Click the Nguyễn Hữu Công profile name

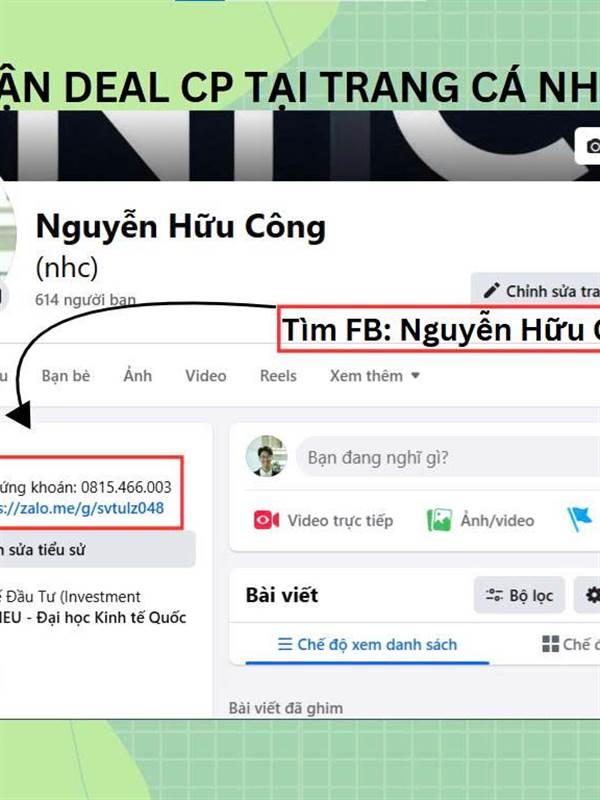[x=181, y=226]
